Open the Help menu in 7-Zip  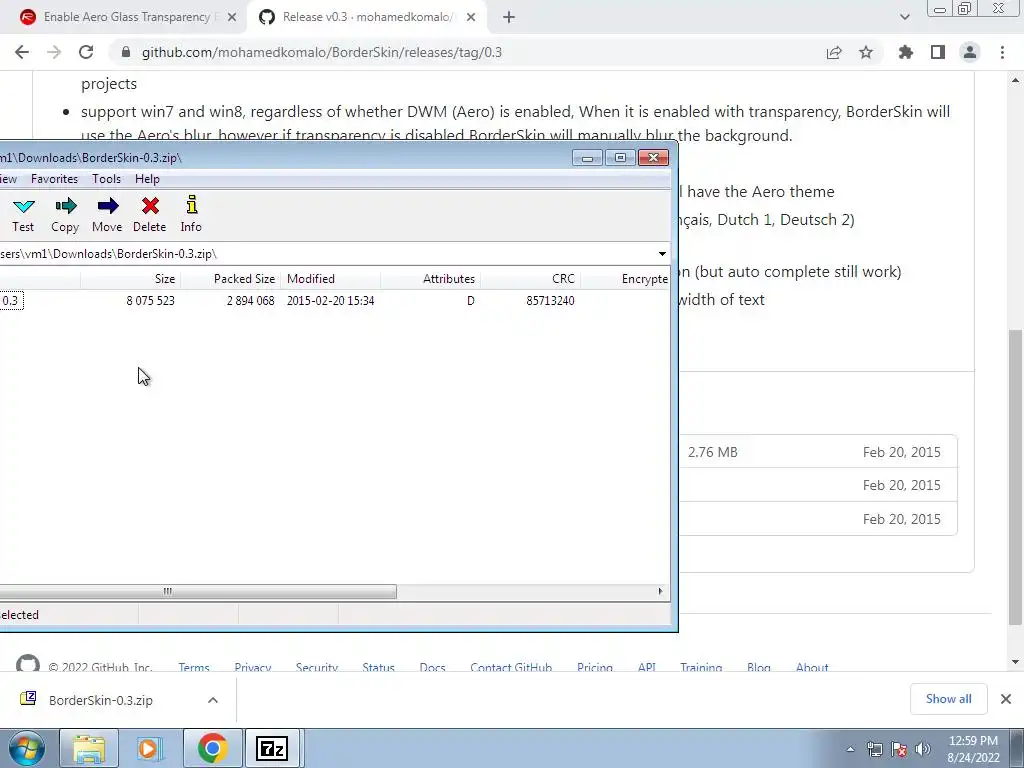147,179
